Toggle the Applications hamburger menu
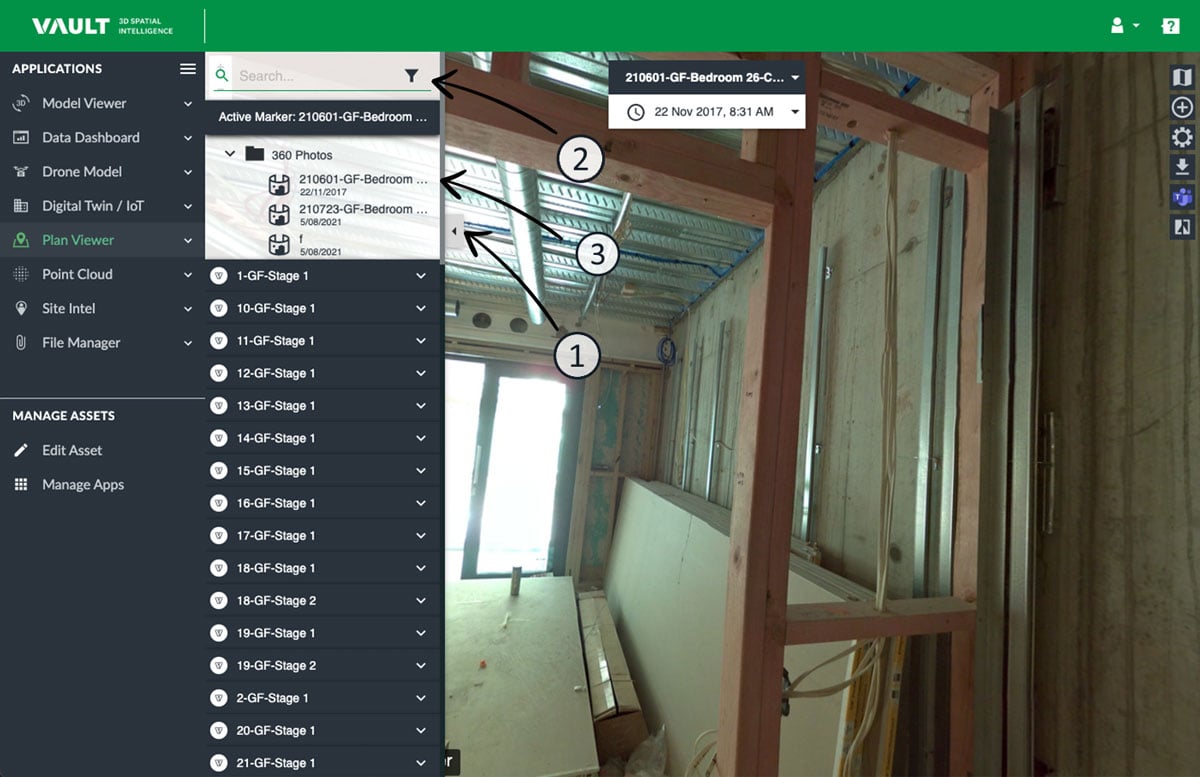 click(x=187, y=69)
